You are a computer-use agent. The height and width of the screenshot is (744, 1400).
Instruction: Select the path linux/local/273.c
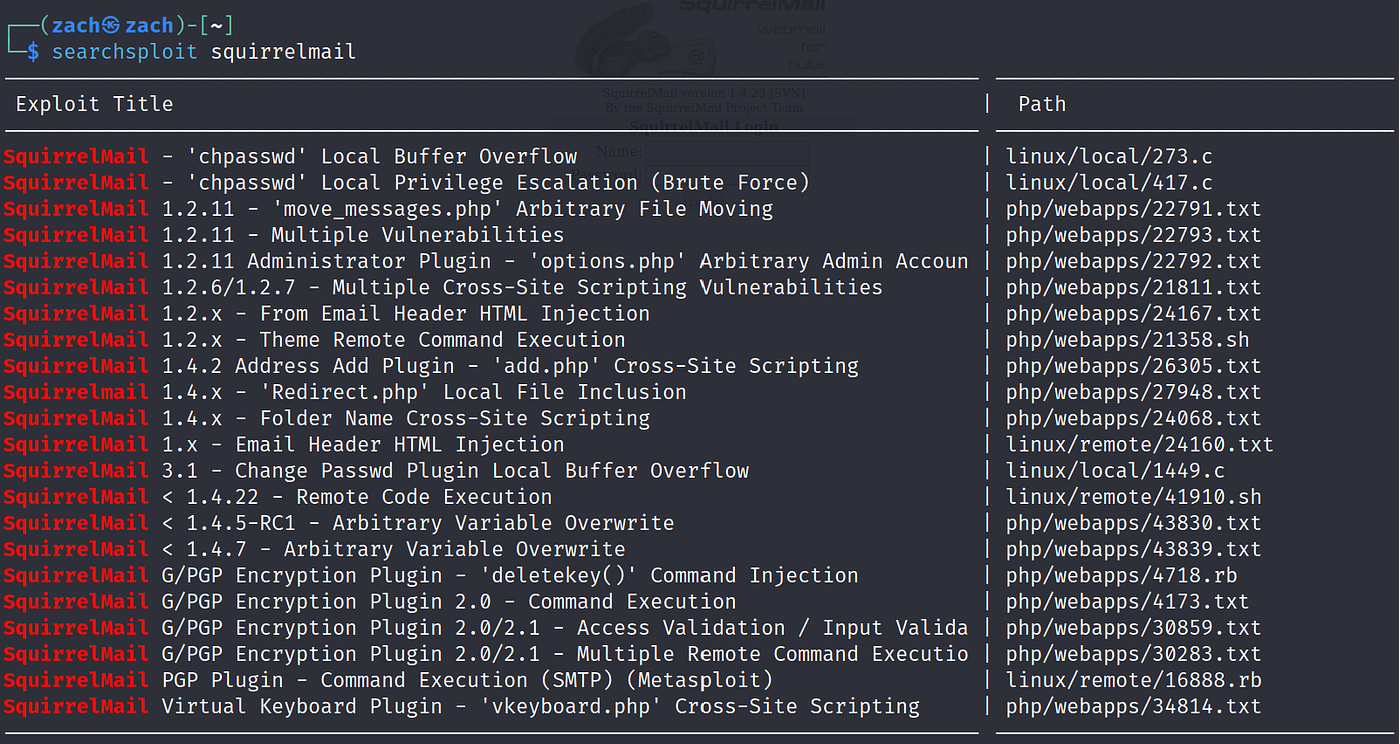click(1109, 157)
